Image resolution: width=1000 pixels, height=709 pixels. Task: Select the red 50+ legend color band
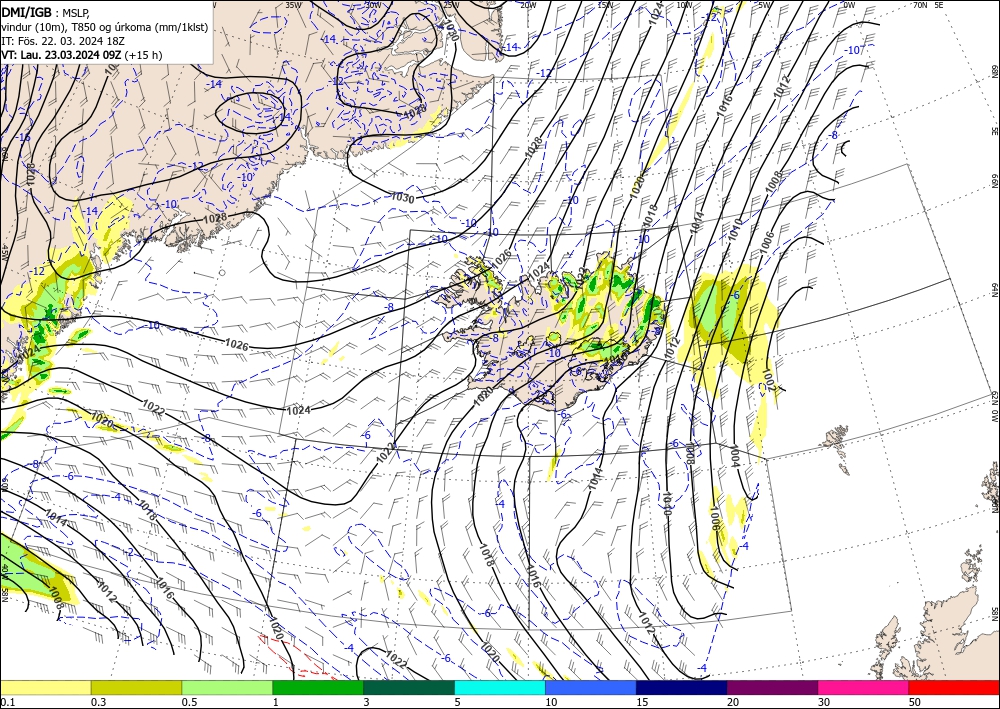pyautogui.click(x=954, y=687)
